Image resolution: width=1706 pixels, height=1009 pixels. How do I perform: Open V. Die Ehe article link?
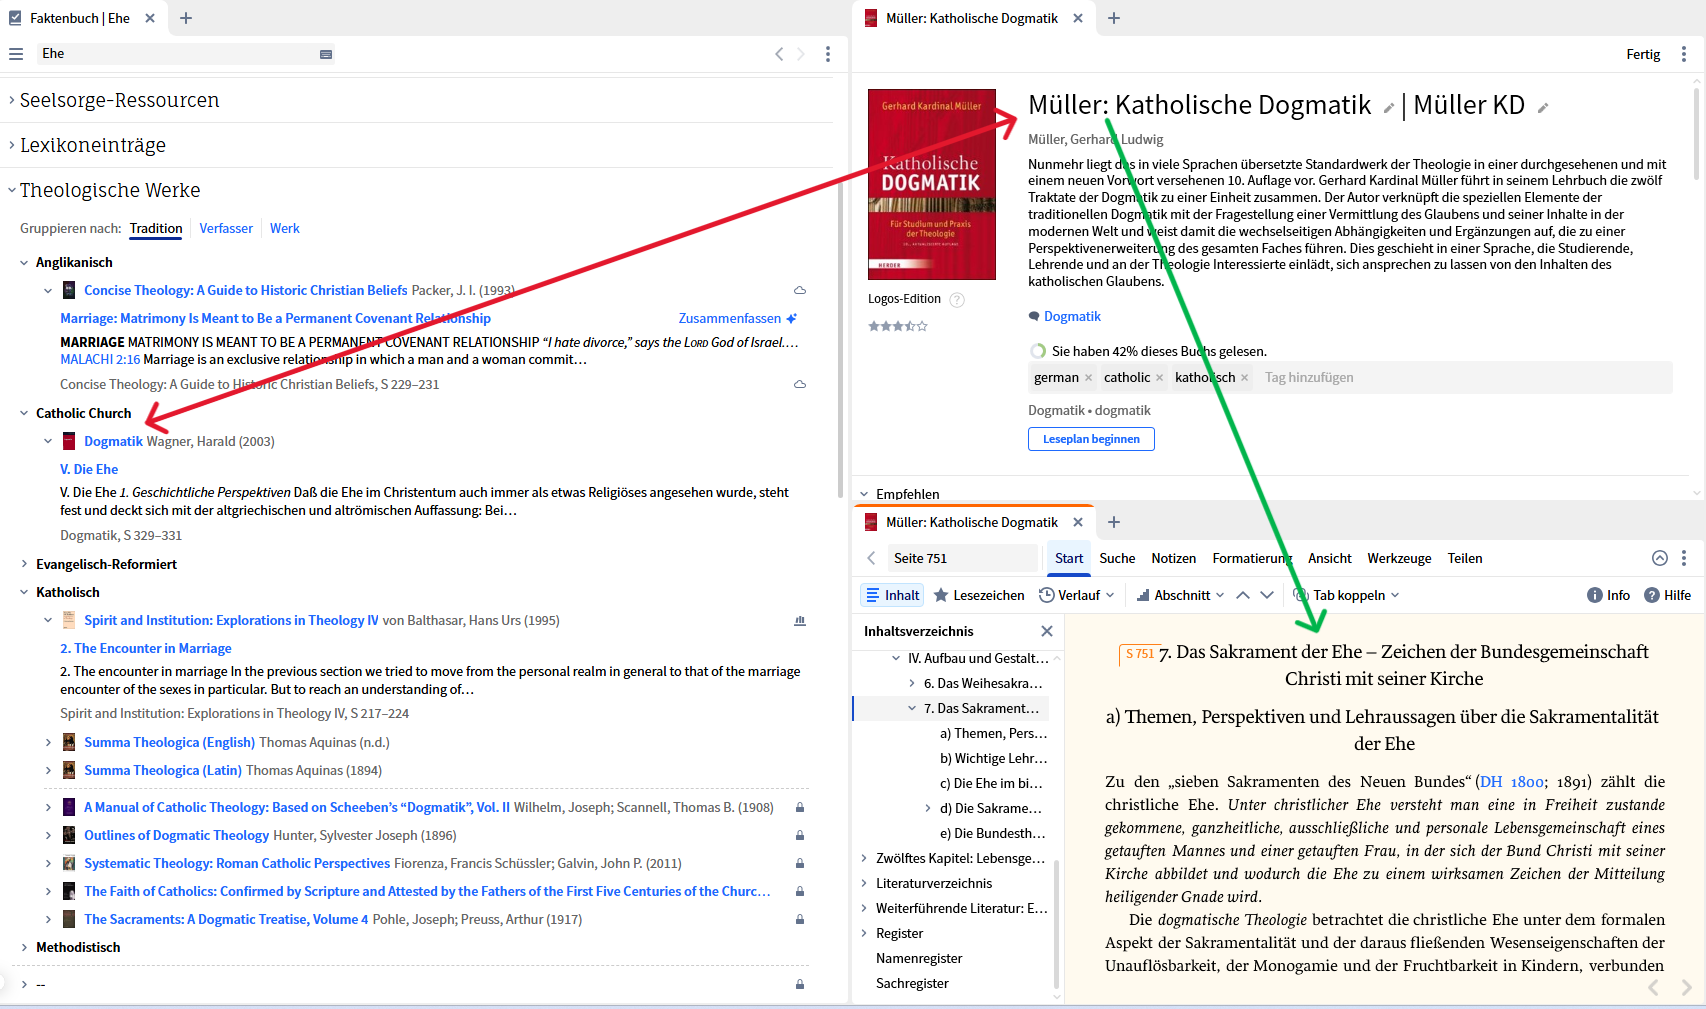pos(89,469)
